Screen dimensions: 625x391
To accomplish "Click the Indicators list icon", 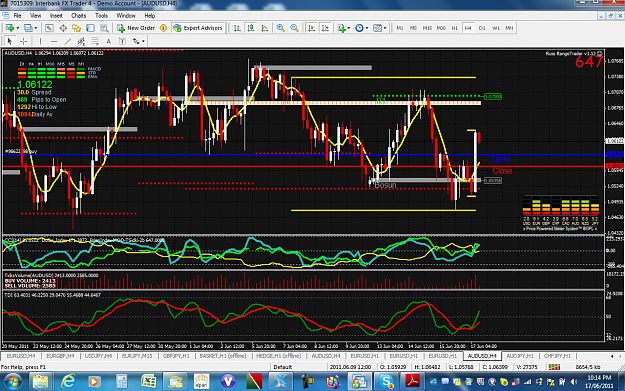I will [x=342, y=28].
